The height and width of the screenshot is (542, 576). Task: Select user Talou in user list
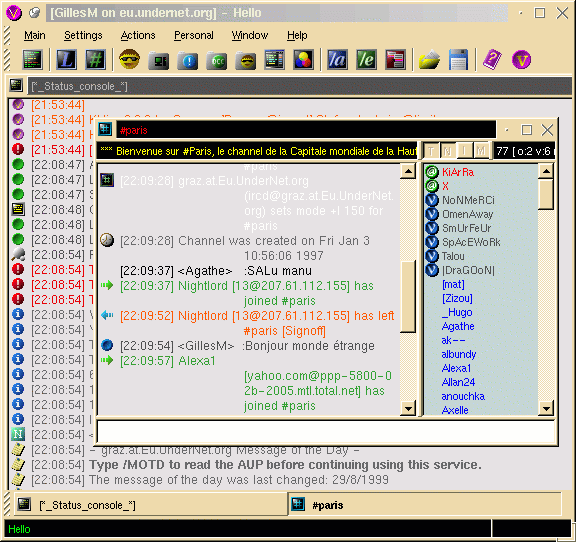pos(453,256)
